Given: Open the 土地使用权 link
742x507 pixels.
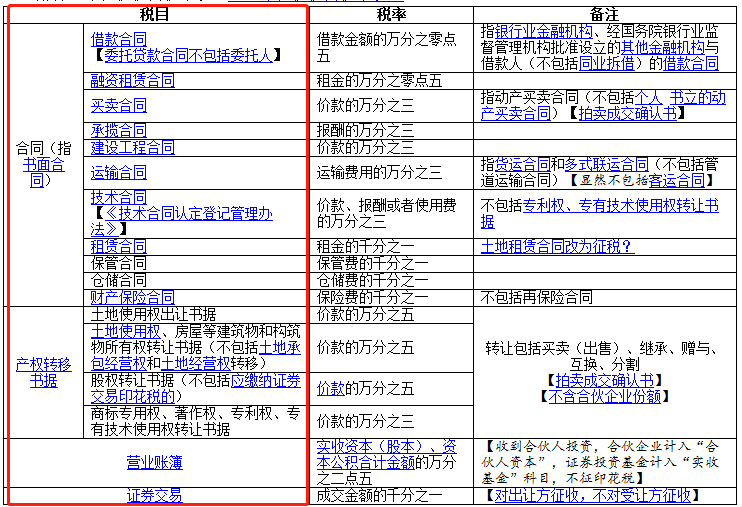Looking at the screenshot, I should click(125, 331).
